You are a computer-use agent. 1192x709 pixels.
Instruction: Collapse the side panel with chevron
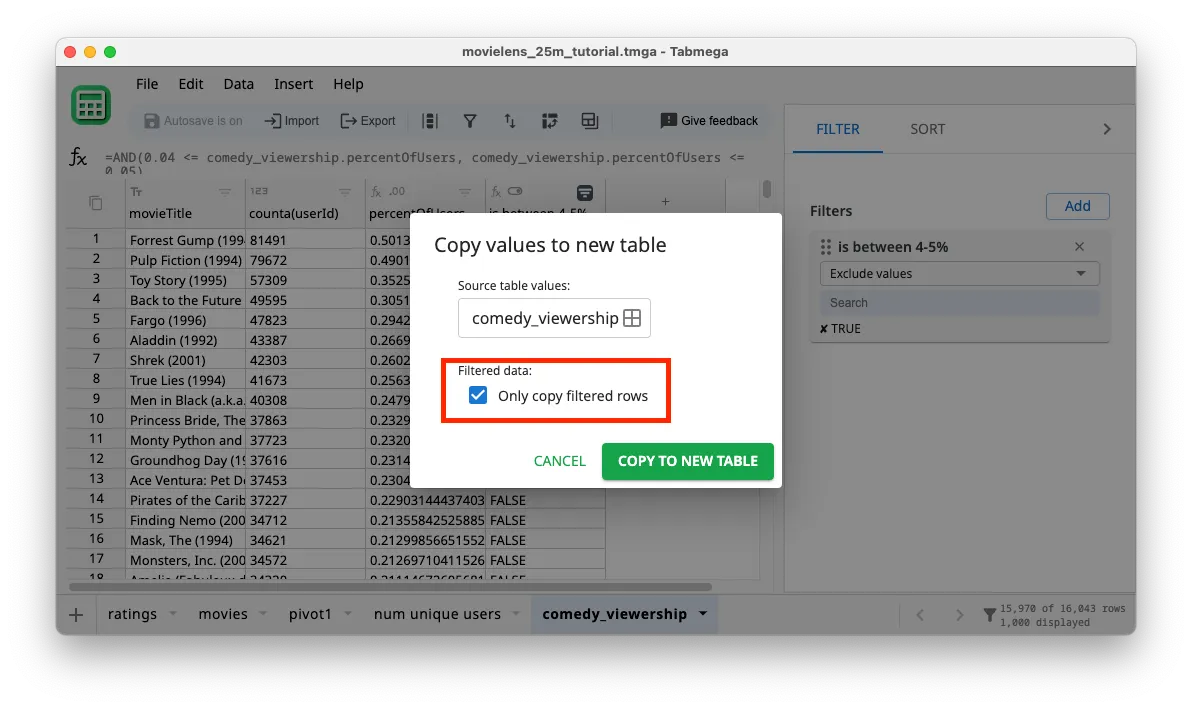[1106, 129]
